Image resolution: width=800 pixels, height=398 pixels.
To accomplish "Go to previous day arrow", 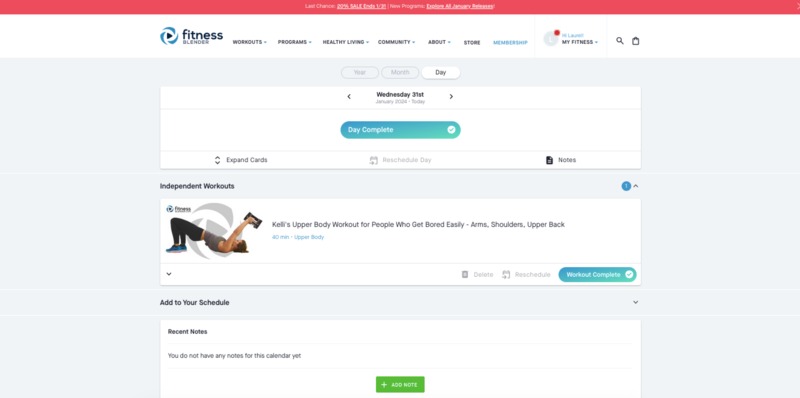I will pyautogui.click(x=349, y=96).
